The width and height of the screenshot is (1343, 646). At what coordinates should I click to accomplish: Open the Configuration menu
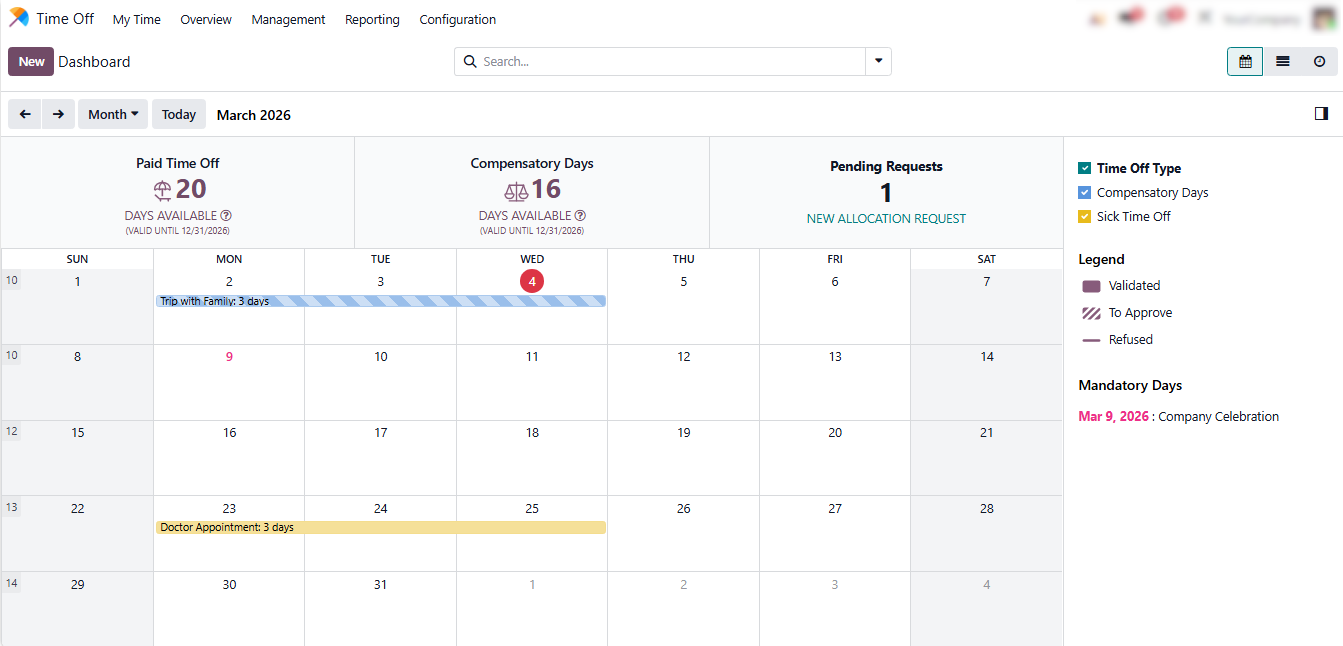click(457, 19)
